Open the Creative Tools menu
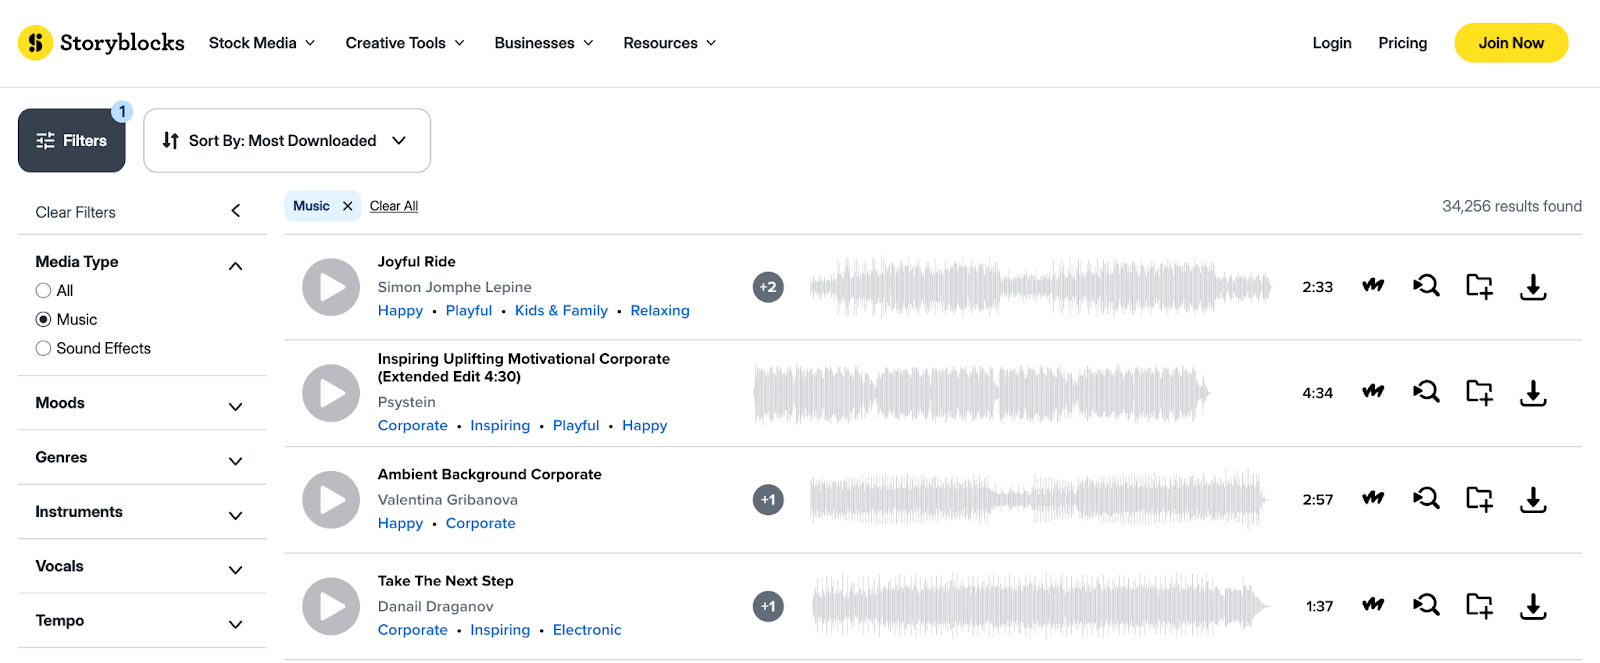1600x663 pixels. (405, 43)
